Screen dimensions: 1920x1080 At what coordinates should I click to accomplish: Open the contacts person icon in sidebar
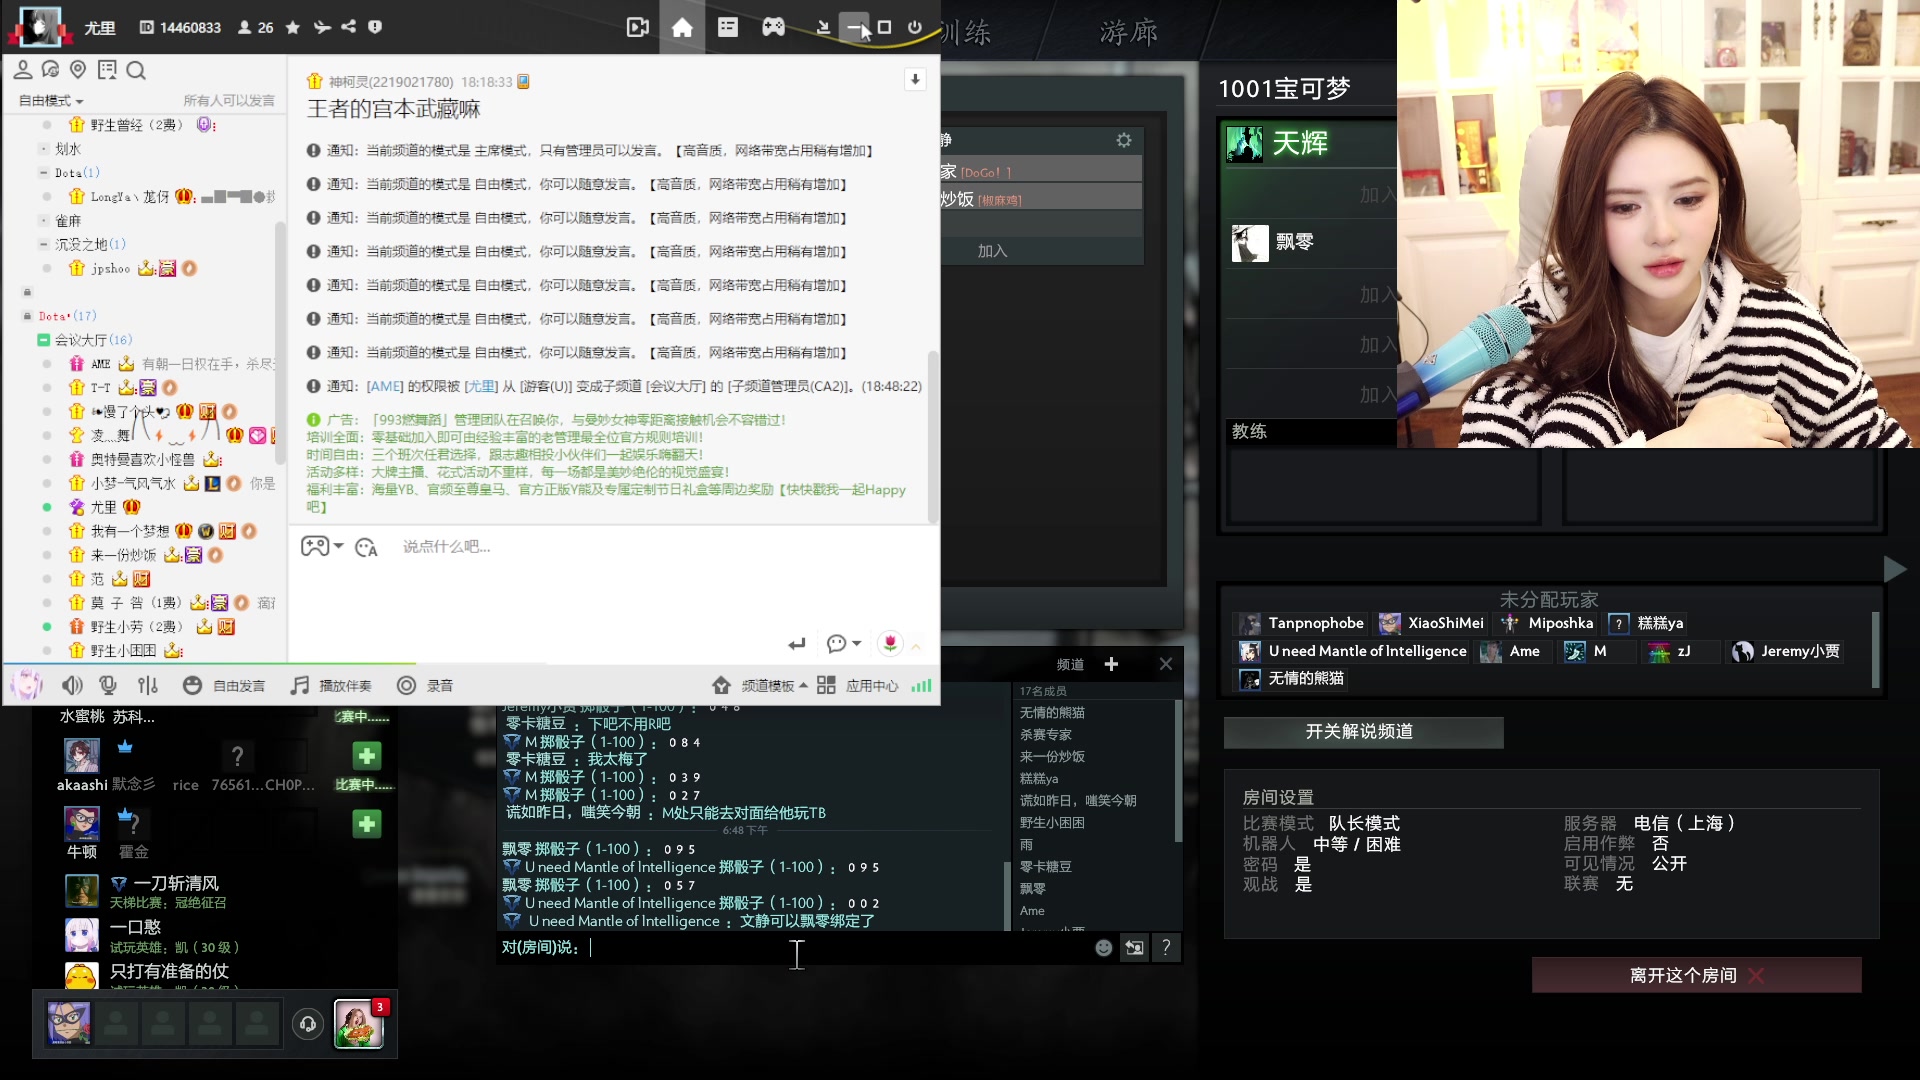23,70
